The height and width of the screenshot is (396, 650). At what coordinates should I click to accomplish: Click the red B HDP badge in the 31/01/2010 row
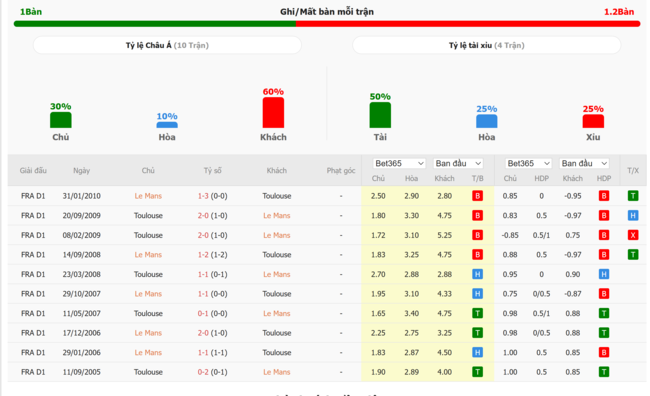pyautogui.click(x=604, y=196)
